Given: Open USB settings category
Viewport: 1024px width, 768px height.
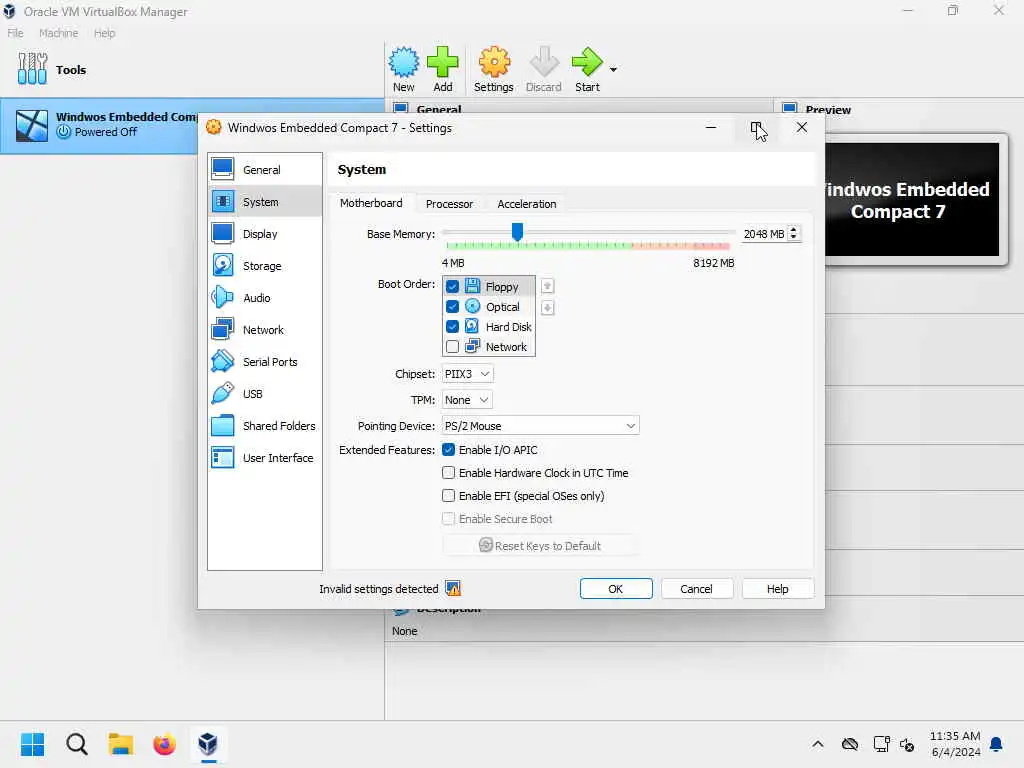Looking at the screenshot, I should pyautogui.click(x=264, y=394).
